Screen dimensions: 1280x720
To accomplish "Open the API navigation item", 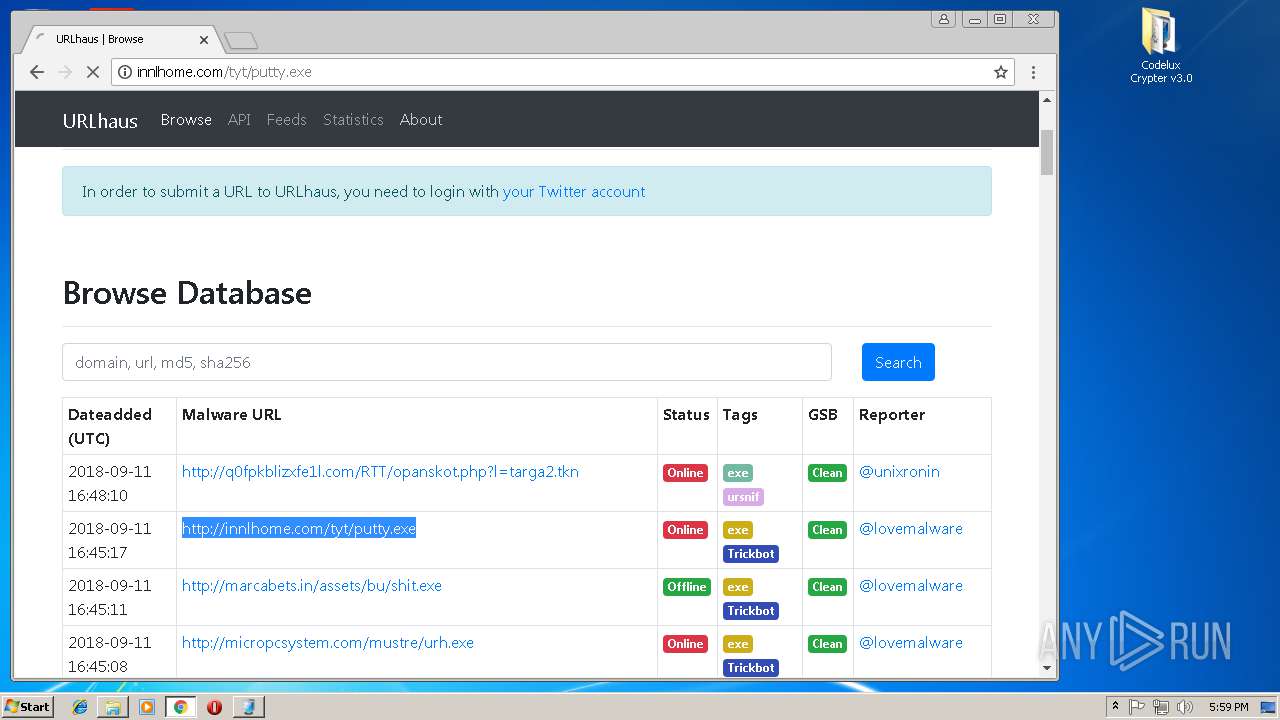I will point(239,120).
